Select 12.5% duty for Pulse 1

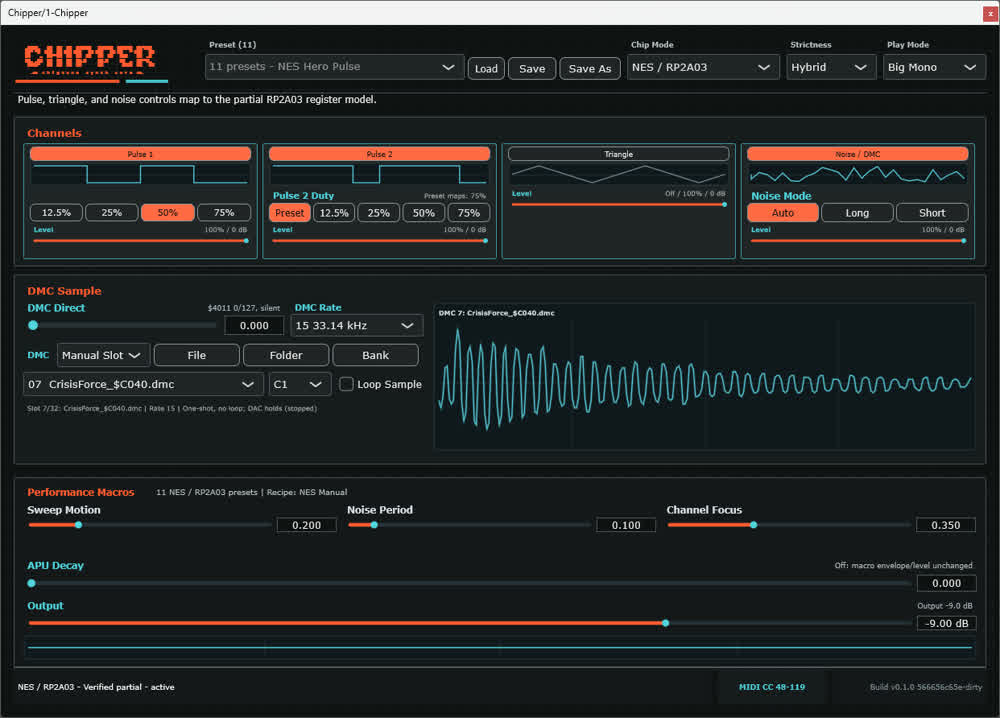click(56, 212)
